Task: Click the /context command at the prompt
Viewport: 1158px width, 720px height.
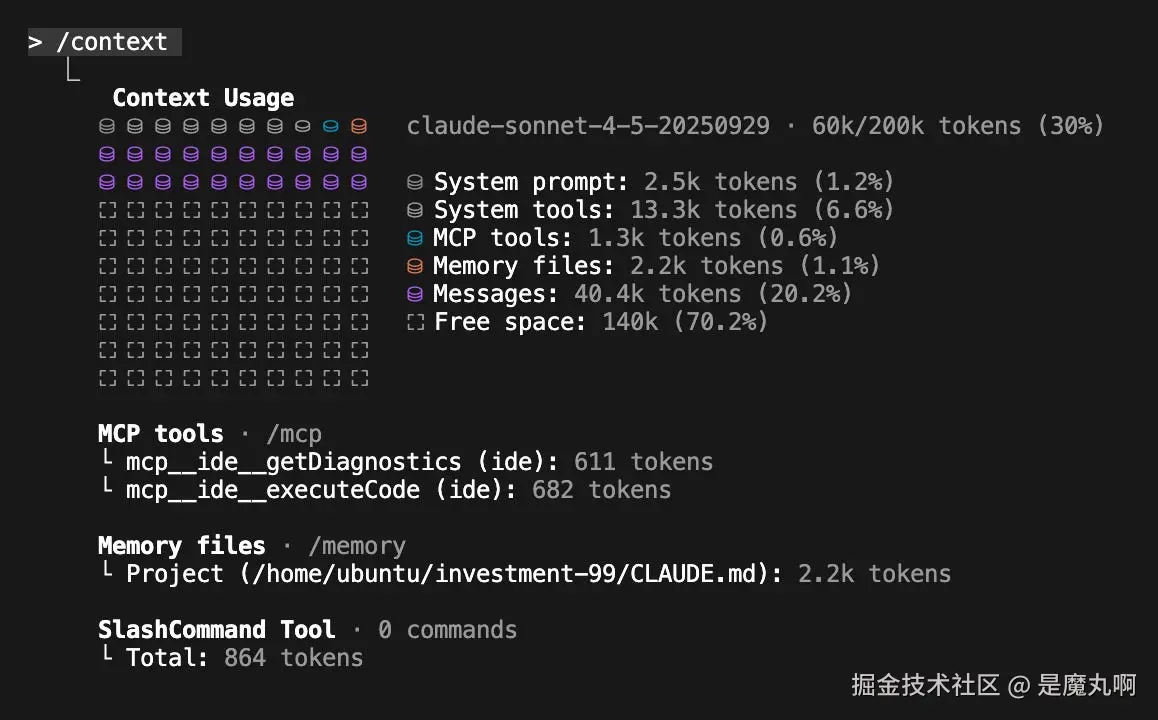Action: (111, 42)
